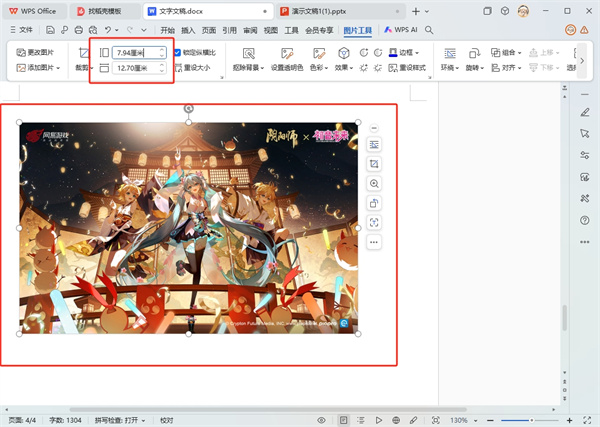Click the 效果 effects hexagon icon
600x427 pixels.
[x=344, y=53]
